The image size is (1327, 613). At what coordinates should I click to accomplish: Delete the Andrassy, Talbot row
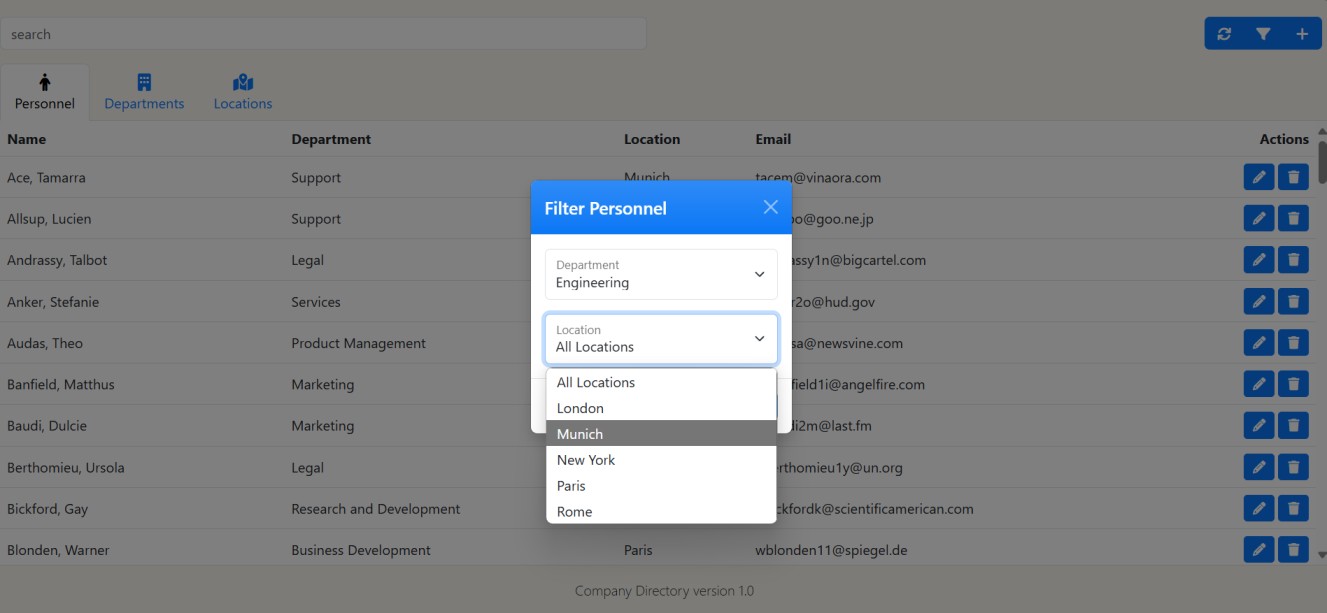pos(1293,260)
